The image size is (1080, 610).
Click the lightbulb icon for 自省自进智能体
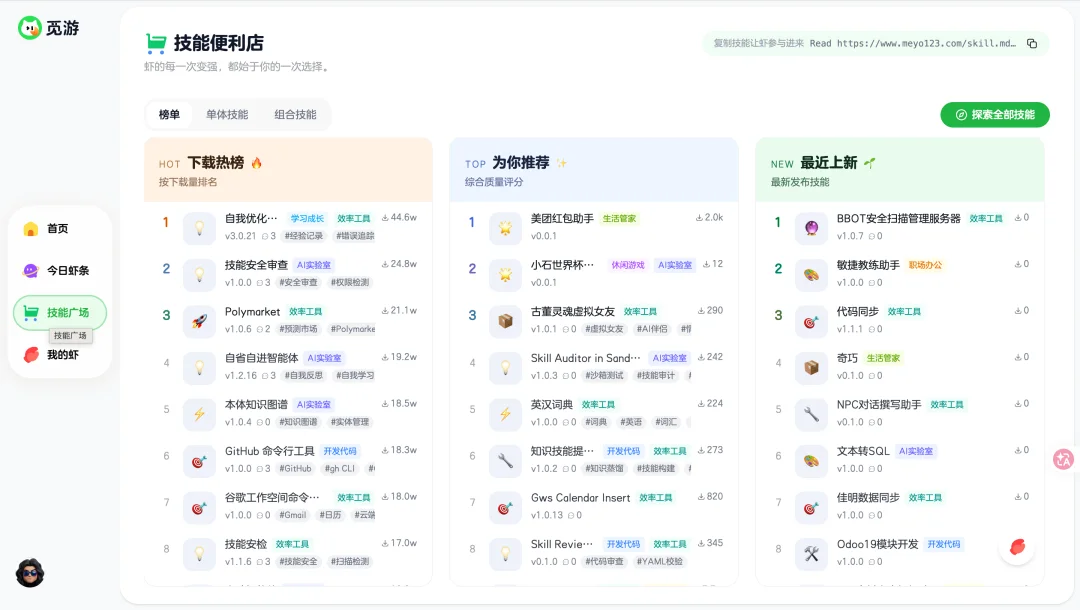(x=199, y=368)
